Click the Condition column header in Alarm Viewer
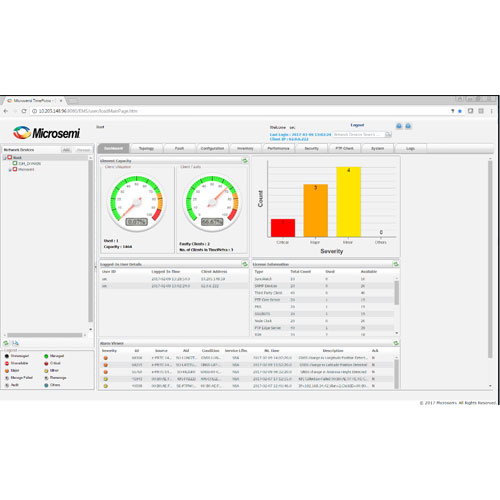 click(x=210, y=351)
